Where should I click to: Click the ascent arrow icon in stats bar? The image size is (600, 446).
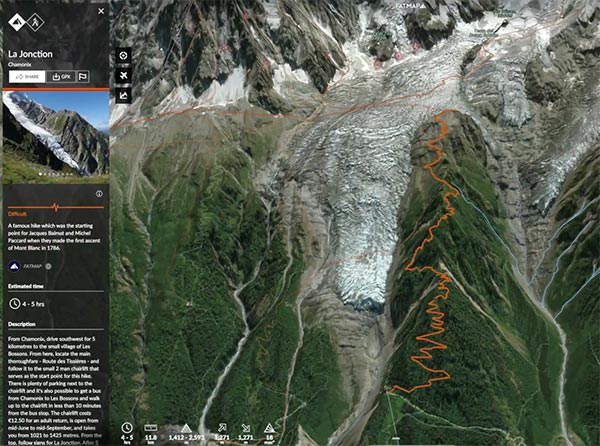coord(222,427)
